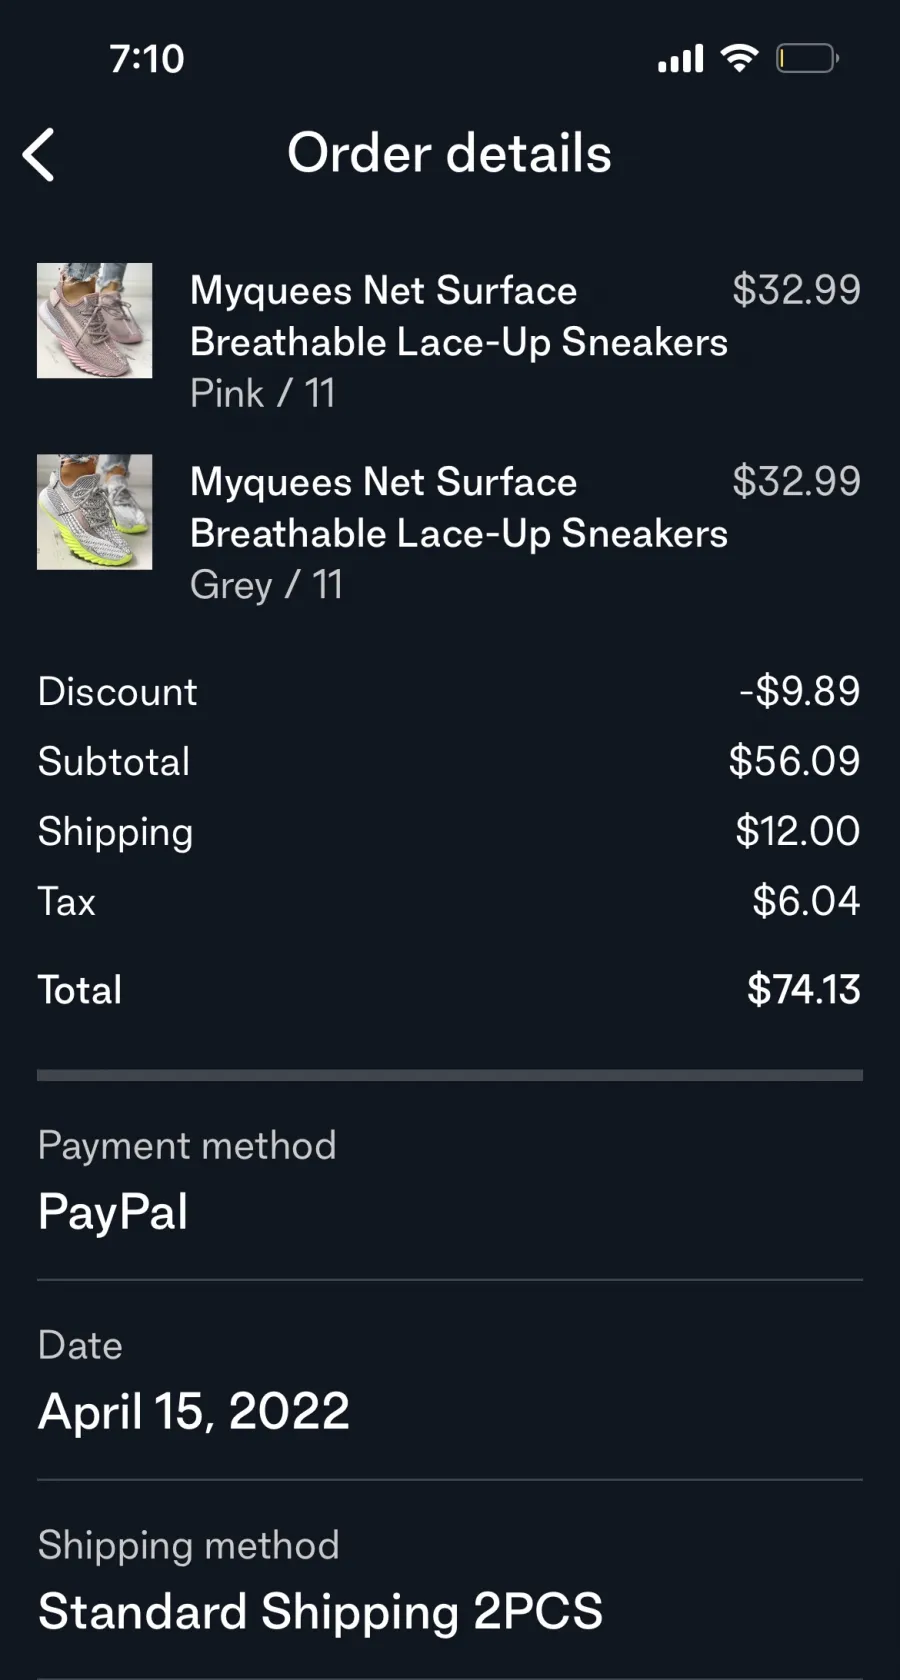Tap the cellular signal bars icon
The height and width of the screenshot is (1680, 900).
pos(681,59)
